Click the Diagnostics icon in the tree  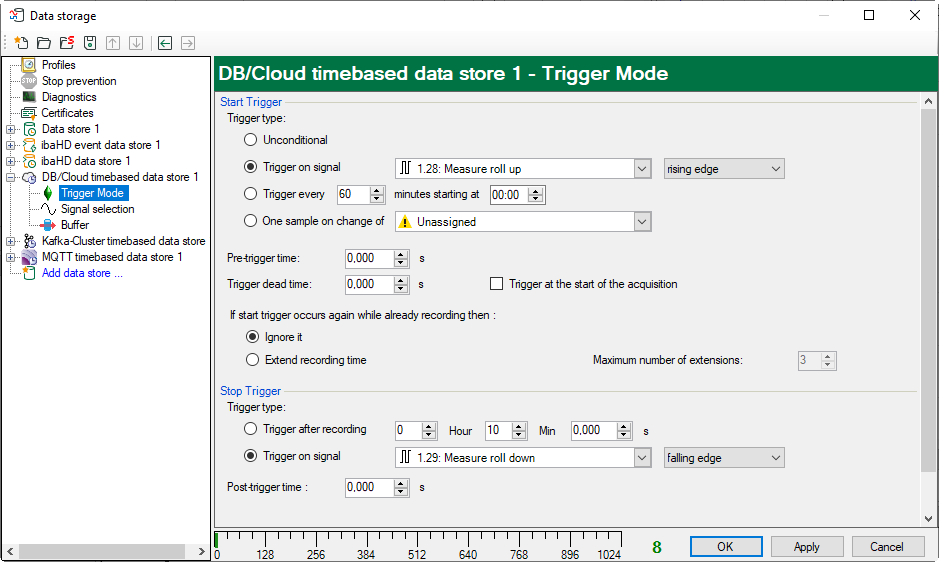point(29,96)
